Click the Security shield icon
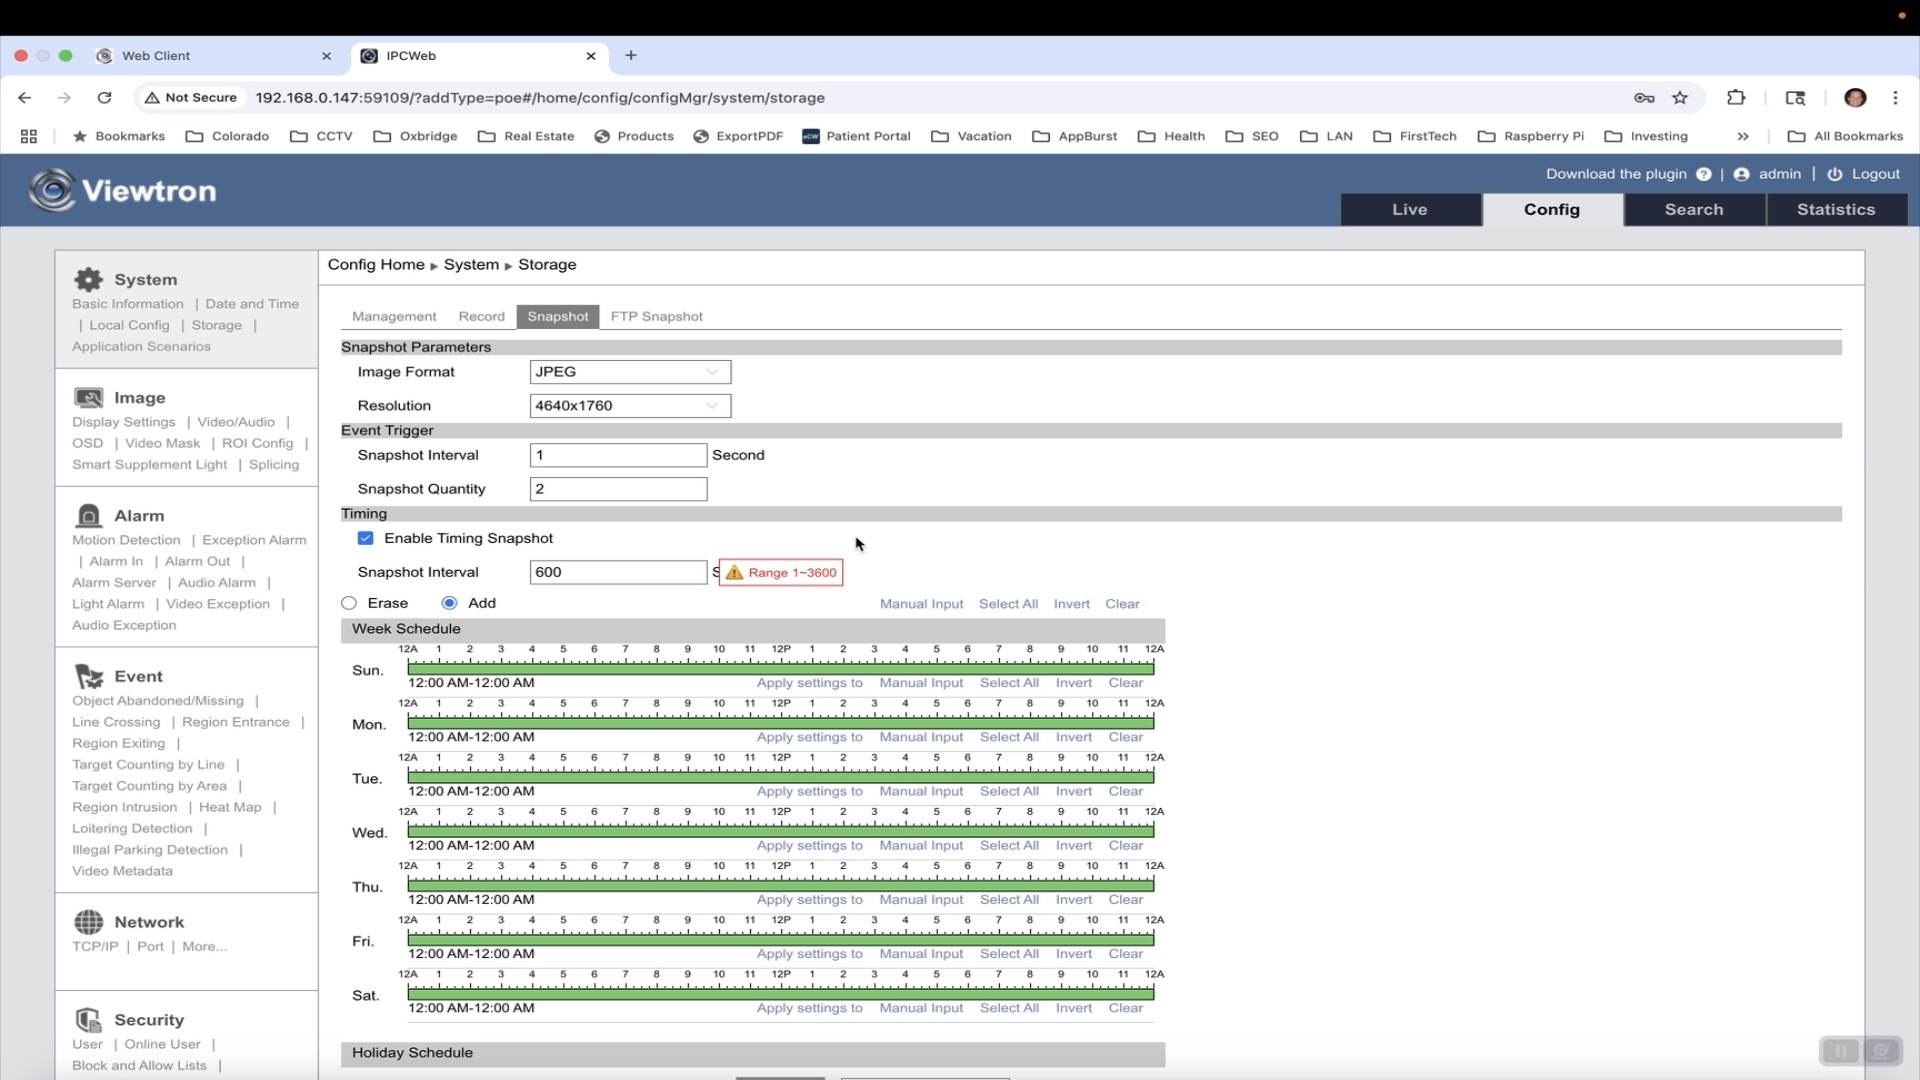Image resolution: width=1920 pixels, height=1080 pixels. (x=89, y=1019)
